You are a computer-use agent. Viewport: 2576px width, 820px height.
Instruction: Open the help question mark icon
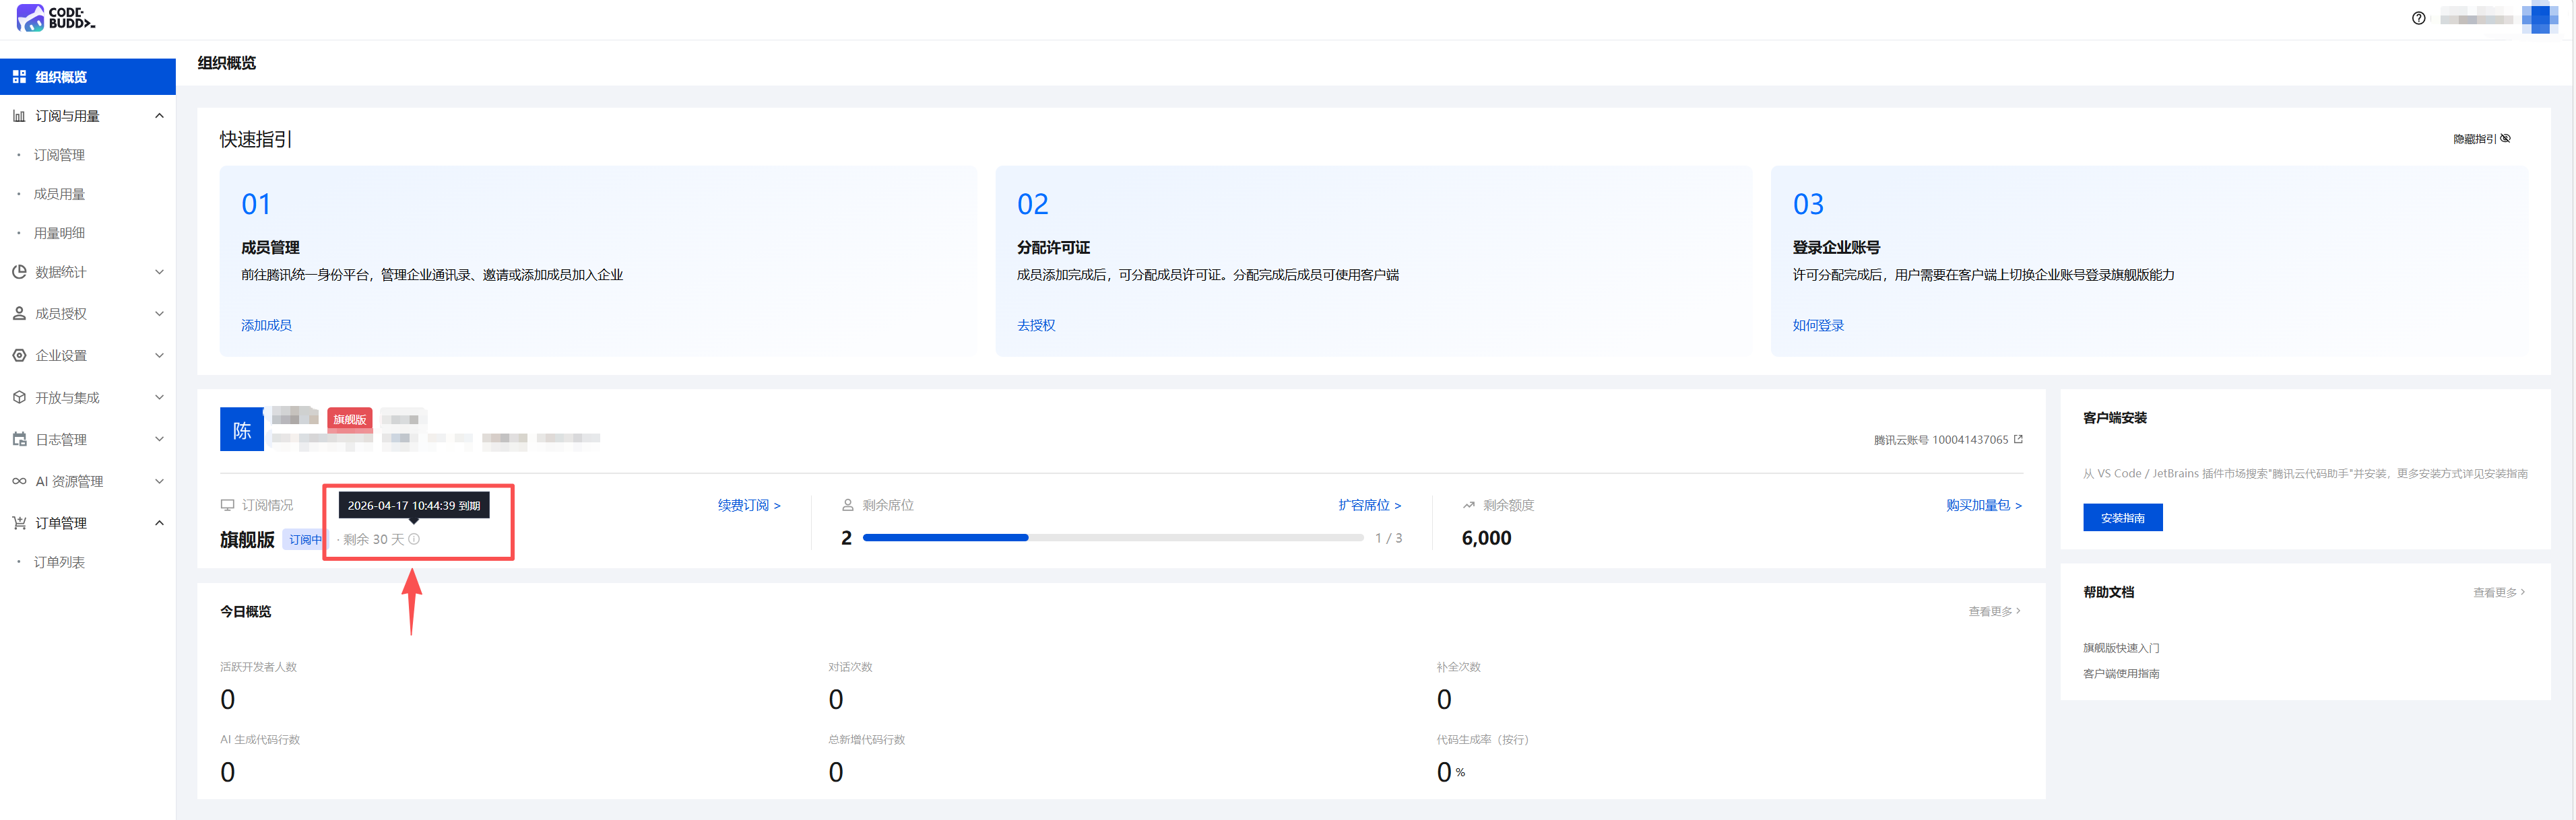tap(2418, 18)
